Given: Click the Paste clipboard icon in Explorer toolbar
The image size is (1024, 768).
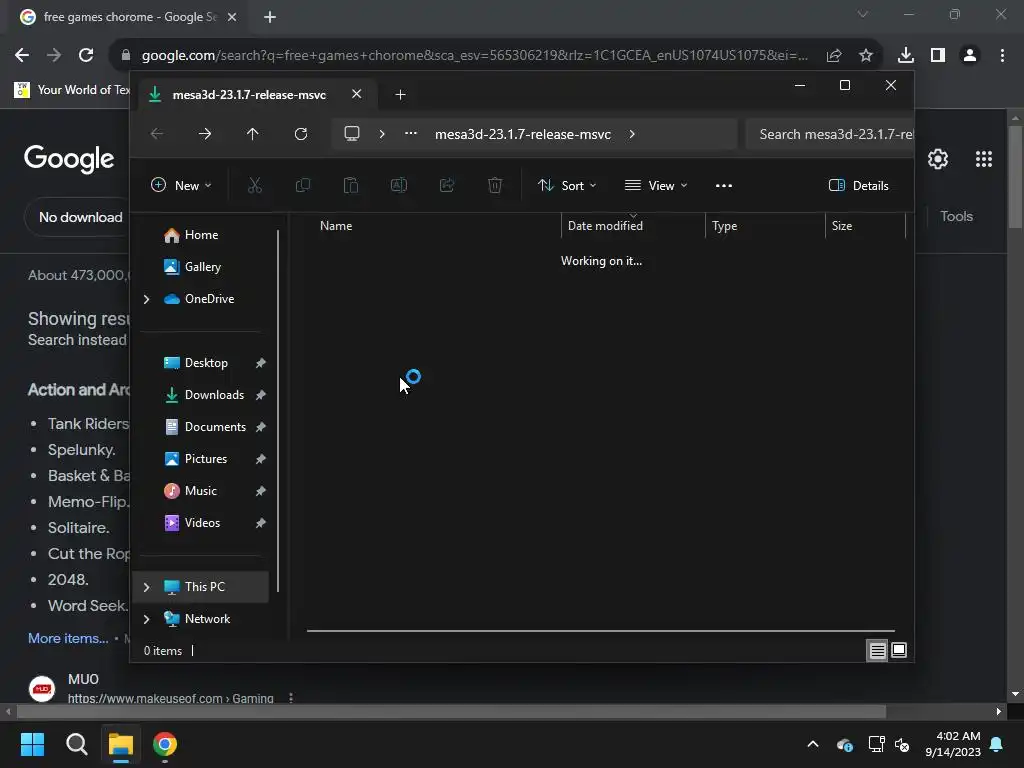Looking at the screenshot, I should 351,185.
